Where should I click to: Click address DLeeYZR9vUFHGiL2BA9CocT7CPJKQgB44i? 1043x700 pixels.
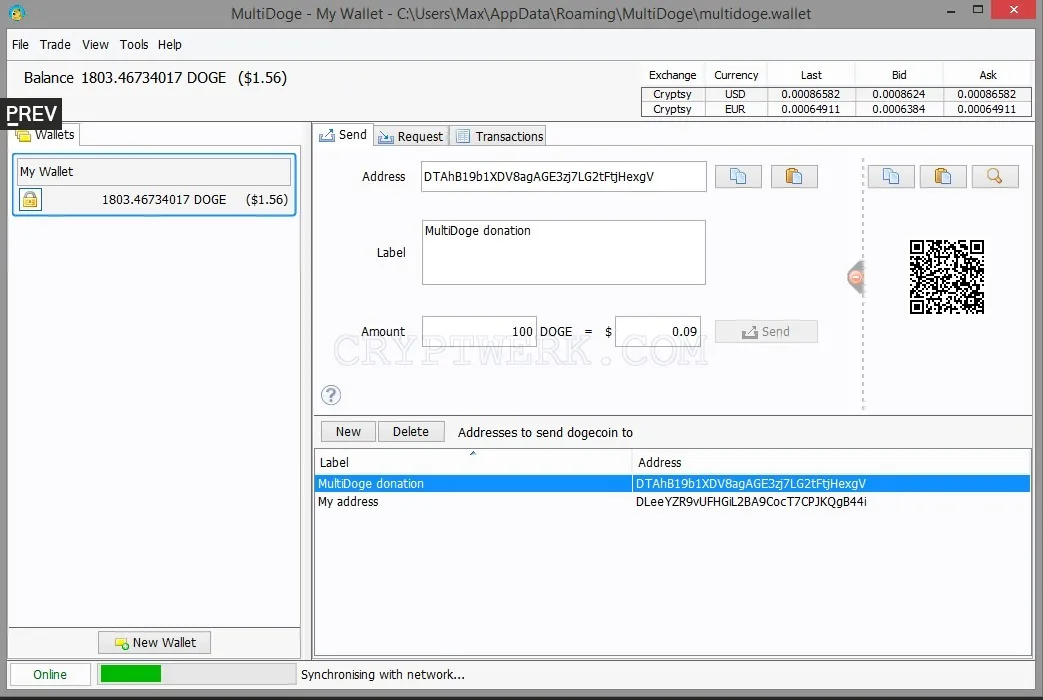click(x=751, y=502)
